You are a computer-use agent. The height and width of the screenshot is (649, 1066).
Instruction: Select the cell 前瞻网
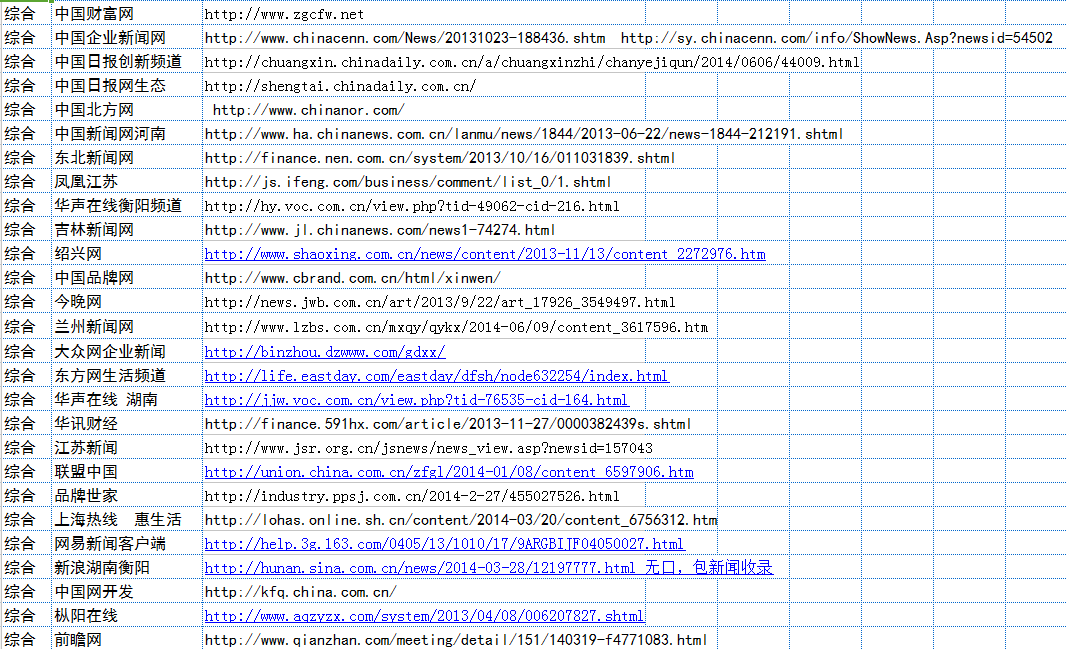[126, 639]
